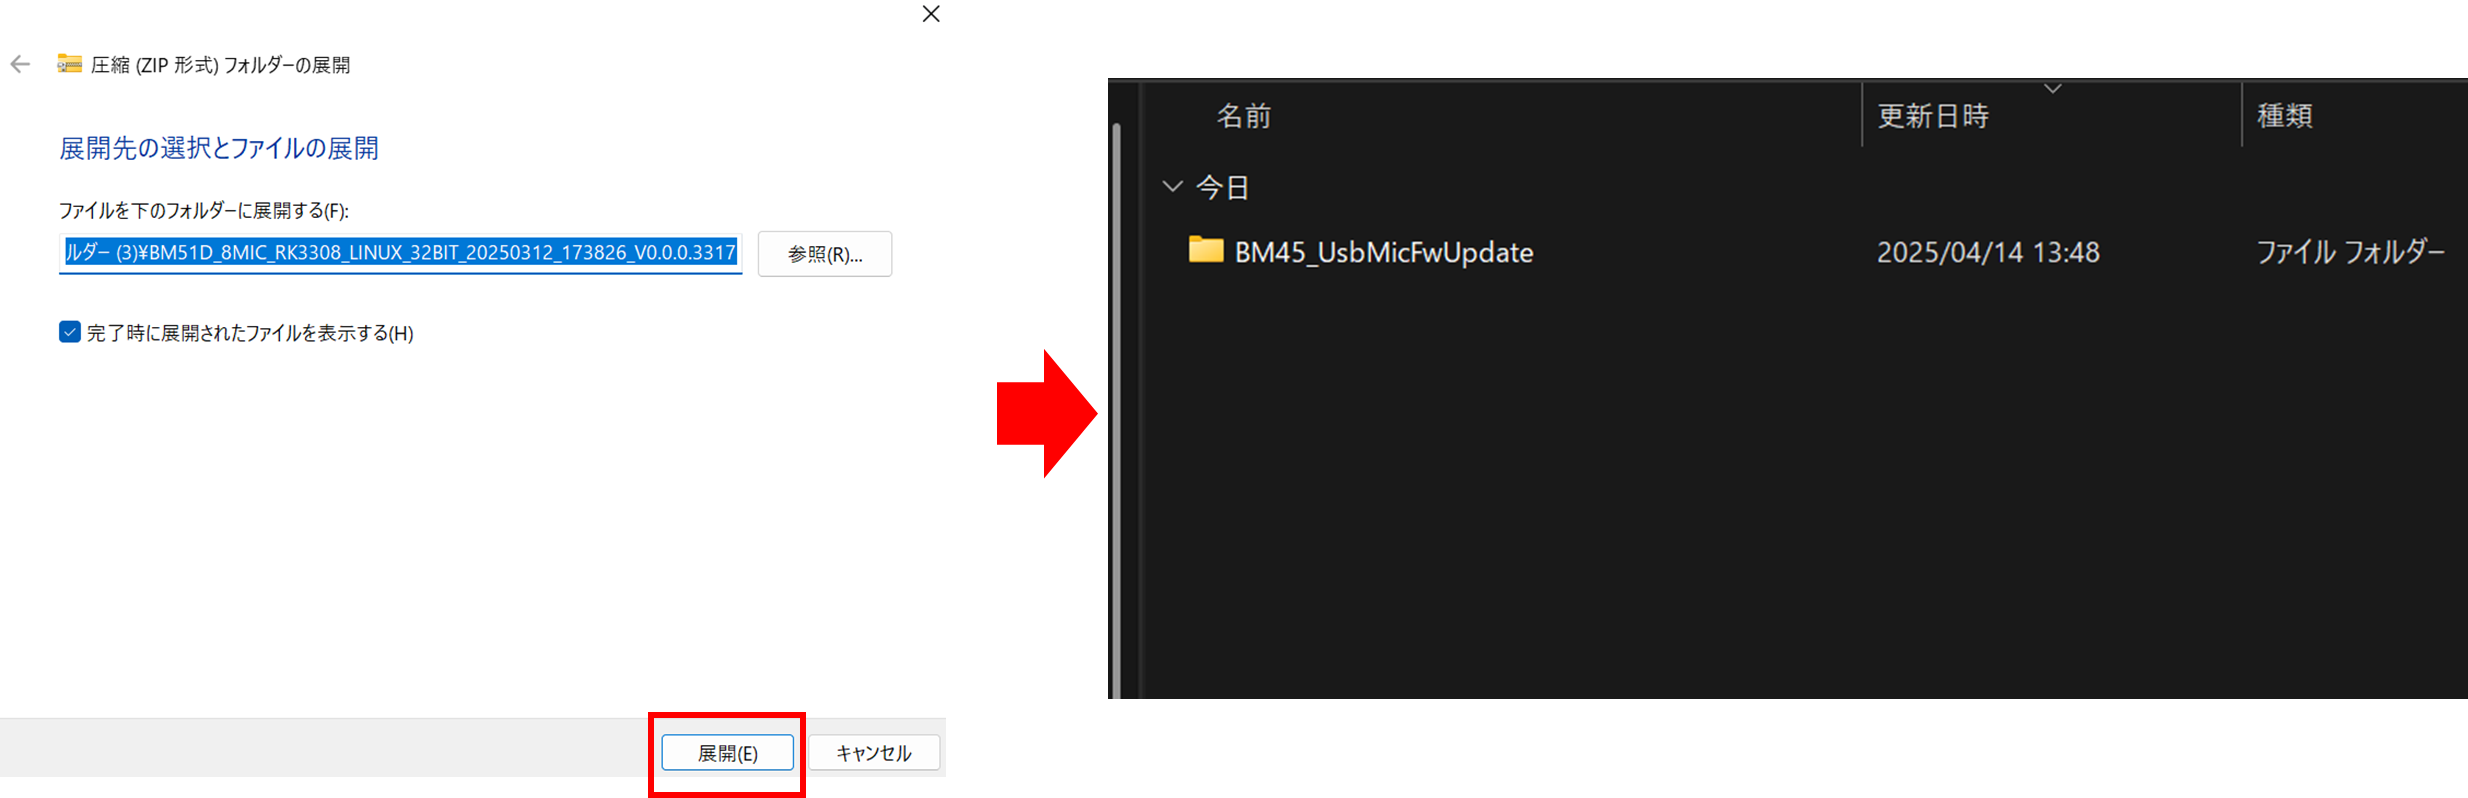2468x798 pixels.
Task: Click the 展開先の選択とファイルの展開 heading
Action: tap(219, 148)
